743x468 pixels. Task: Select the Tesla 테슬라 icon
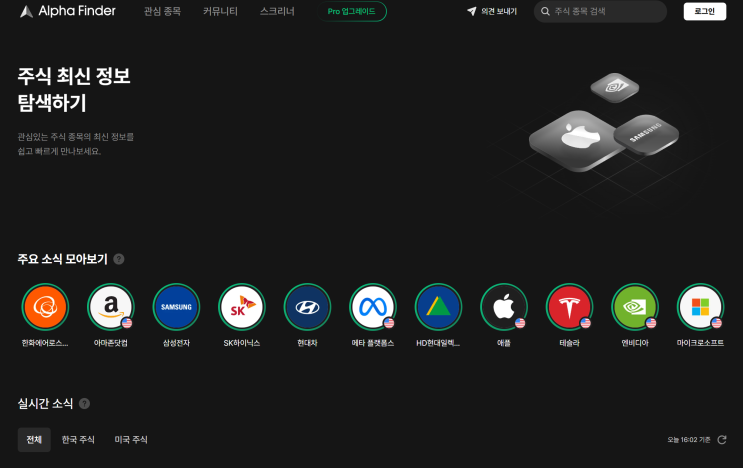[x=569, y=307]
